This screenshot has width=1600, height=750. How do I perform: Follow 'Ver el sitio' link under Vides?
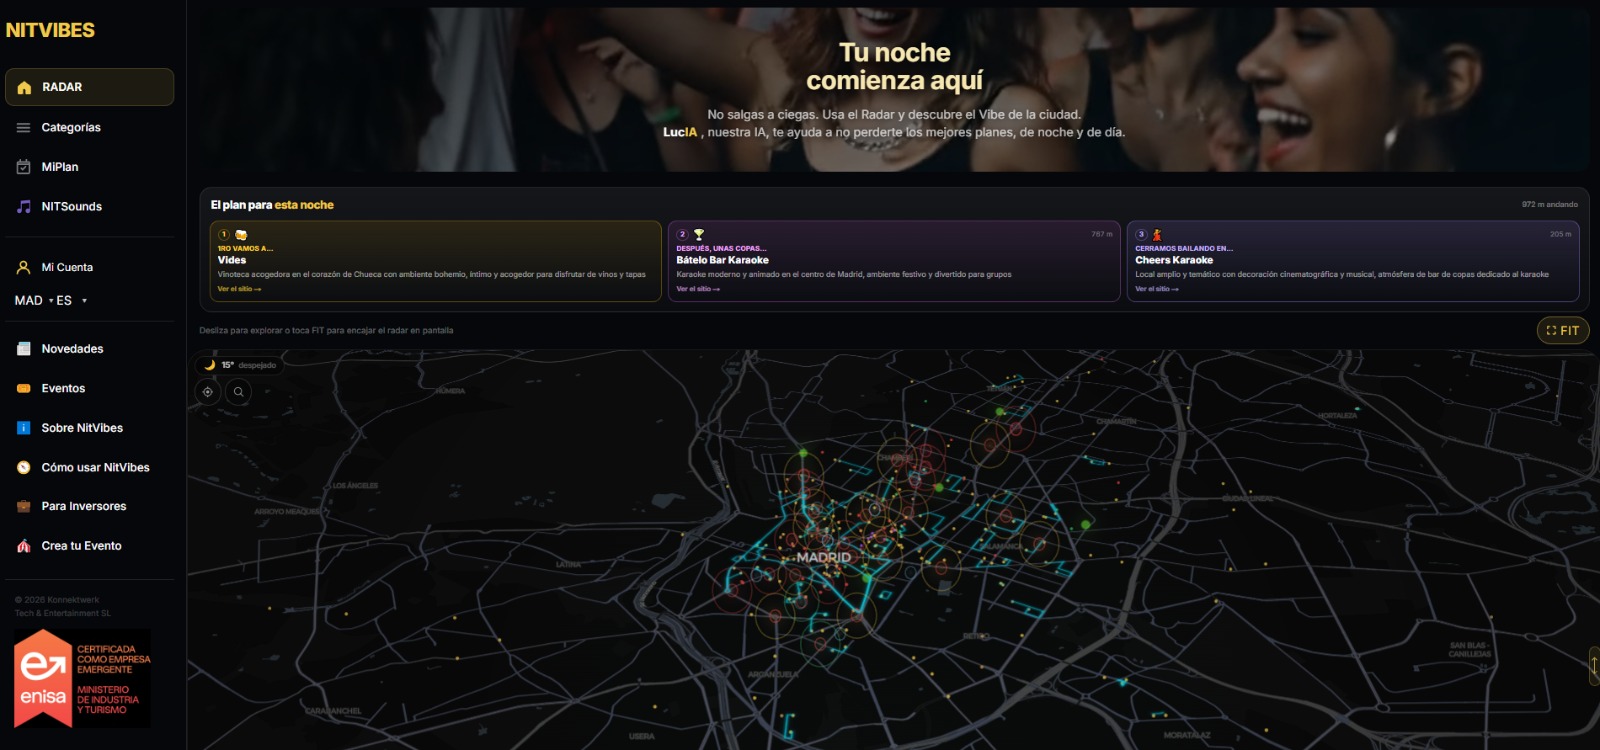click(x=239, y=289)
